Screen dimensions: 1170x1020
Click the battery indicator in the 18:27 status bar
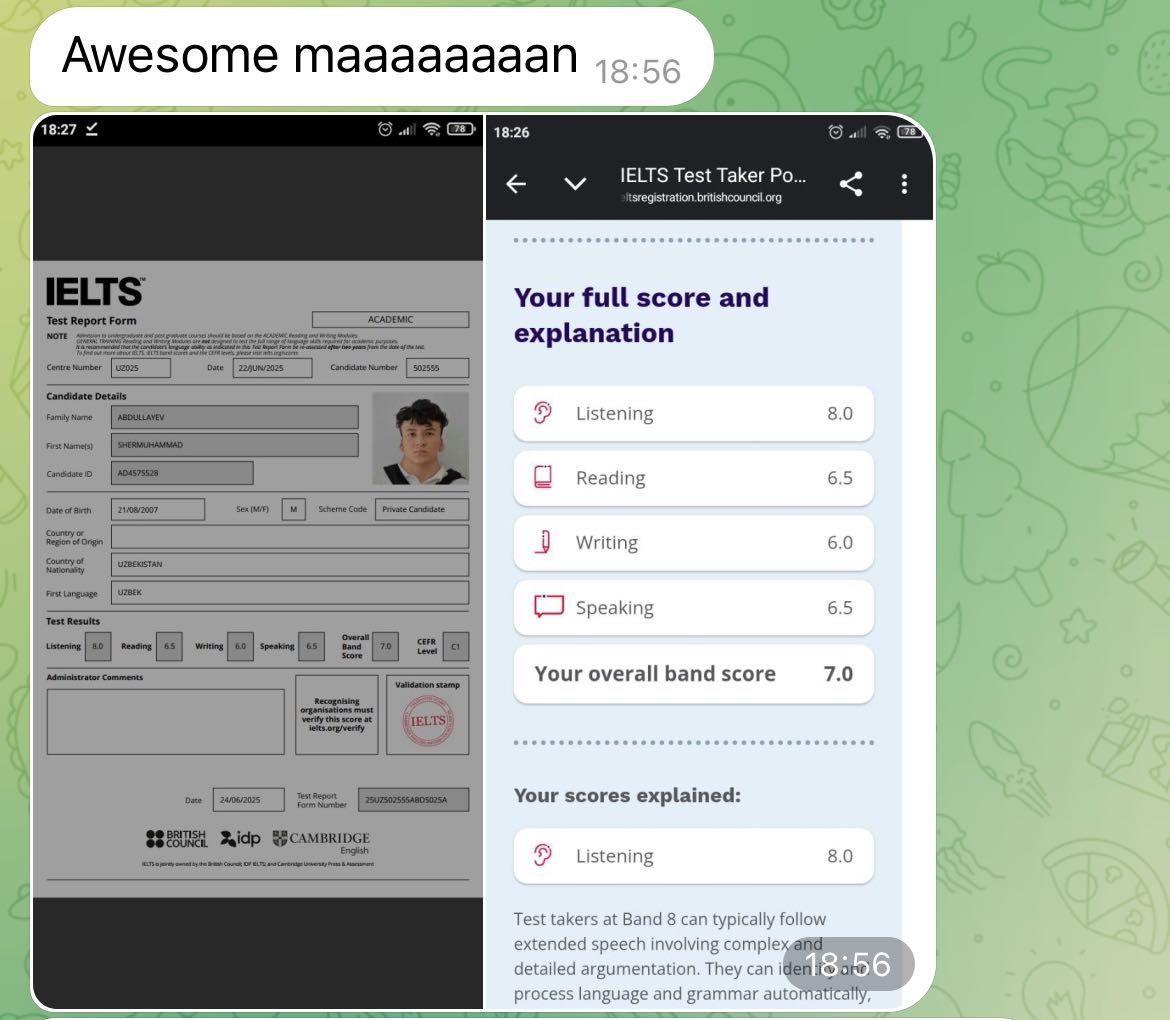pyautogui.click(x=460, y=129)
